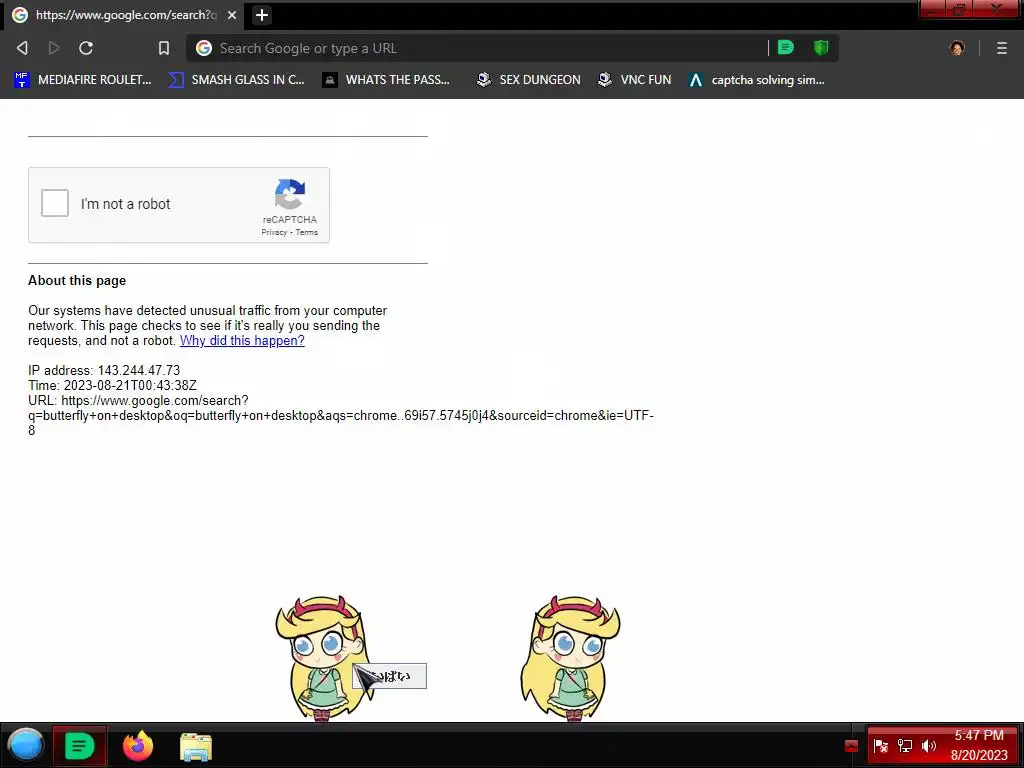Launch Firefox from the taskbar
Screen dimensions: 1024x768
[x=138, y=745]
